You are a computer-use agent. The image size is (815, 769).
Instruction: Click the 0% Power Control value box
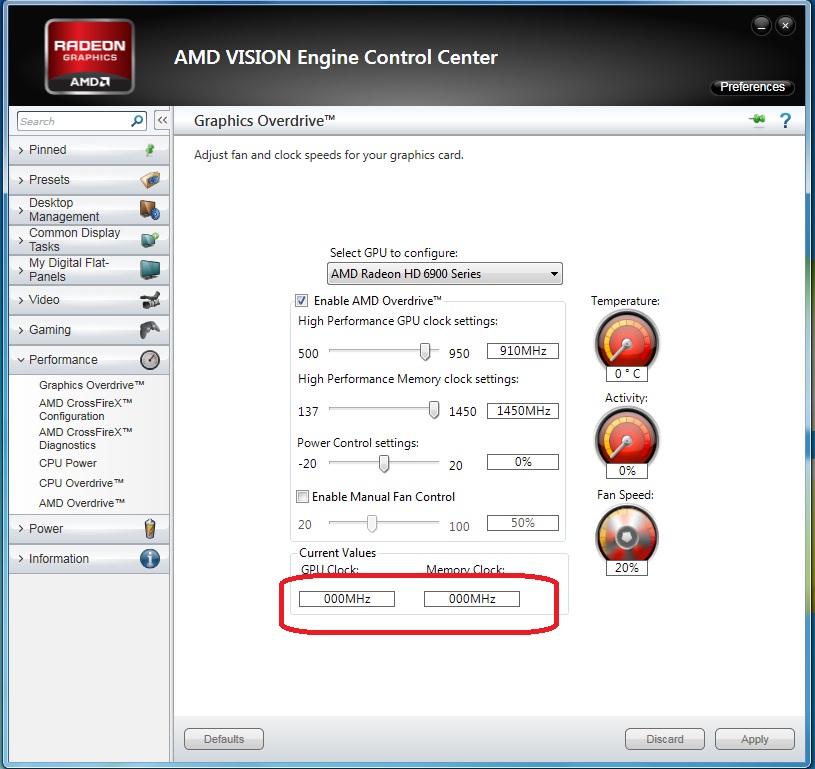point(523,462)
